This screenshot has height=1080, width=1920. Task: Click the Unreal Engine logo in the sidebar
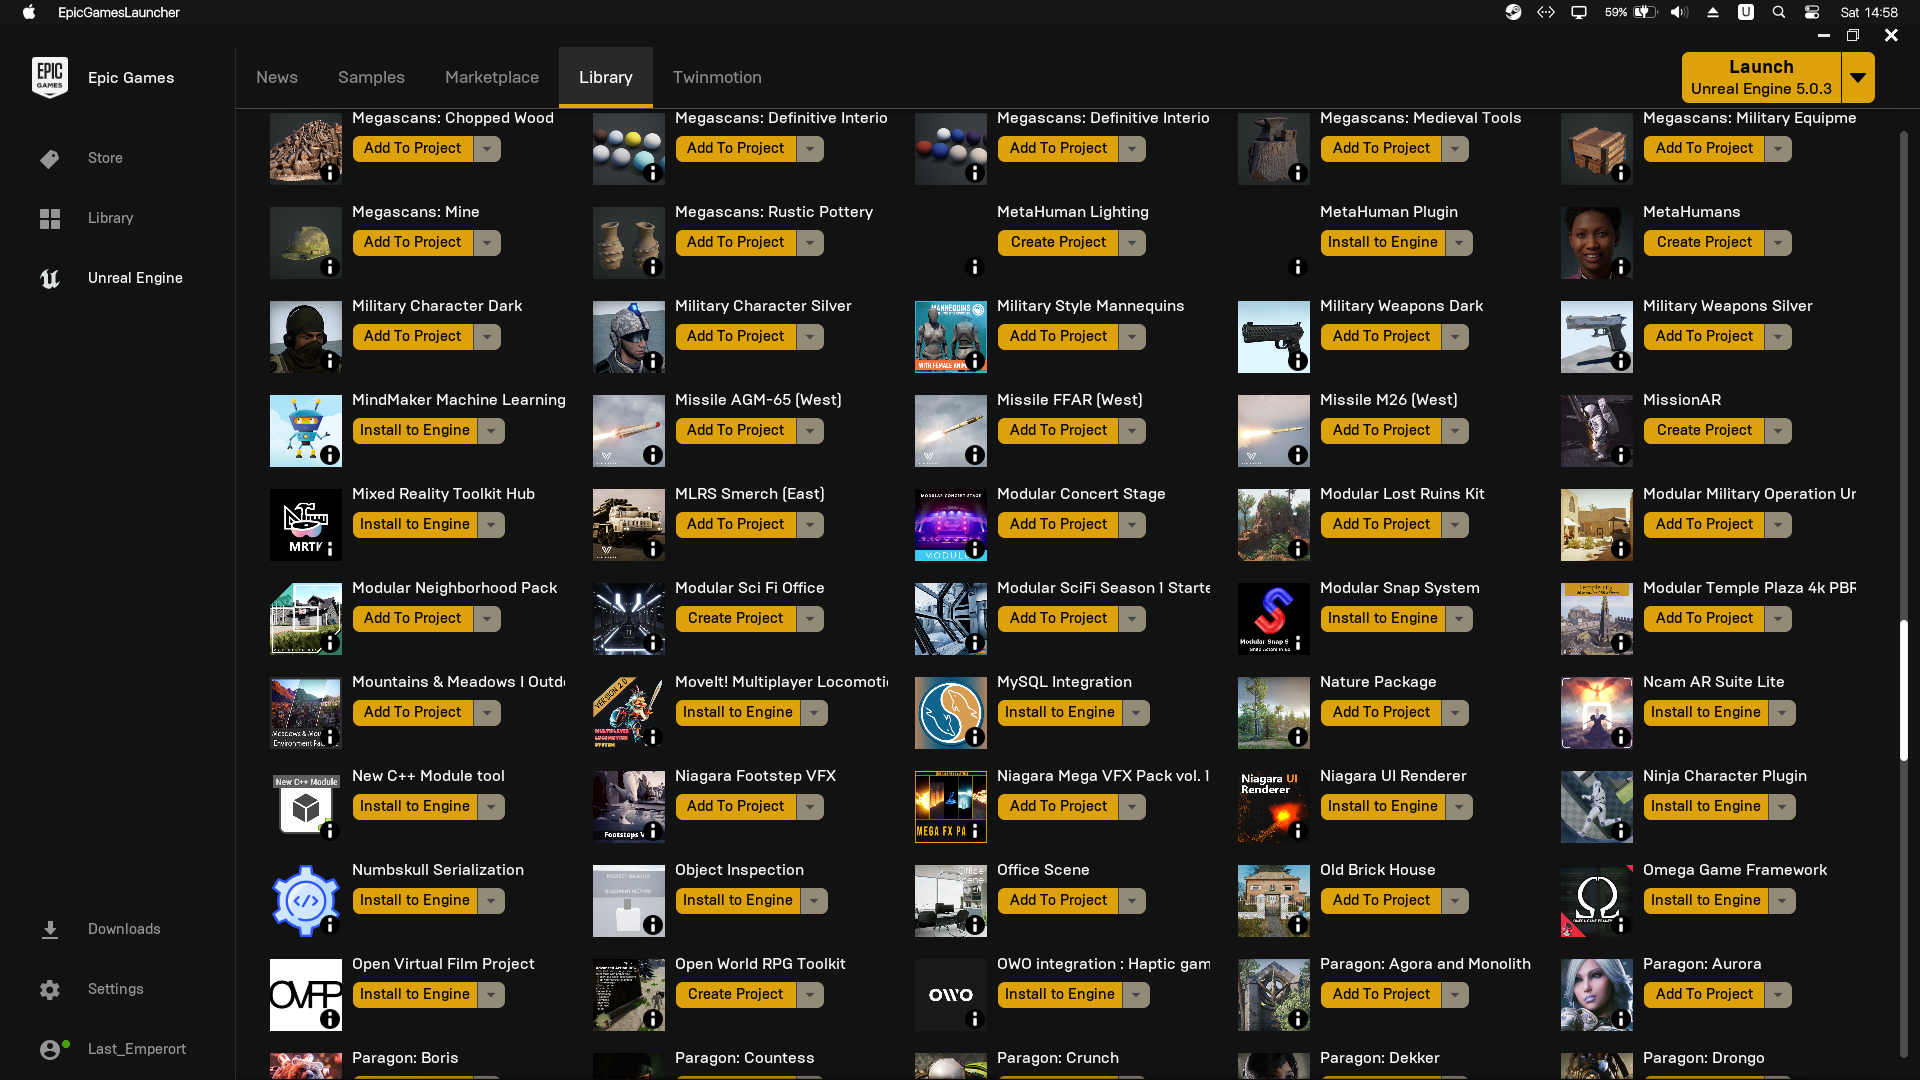pyautogui.click(x=50, y=279)
